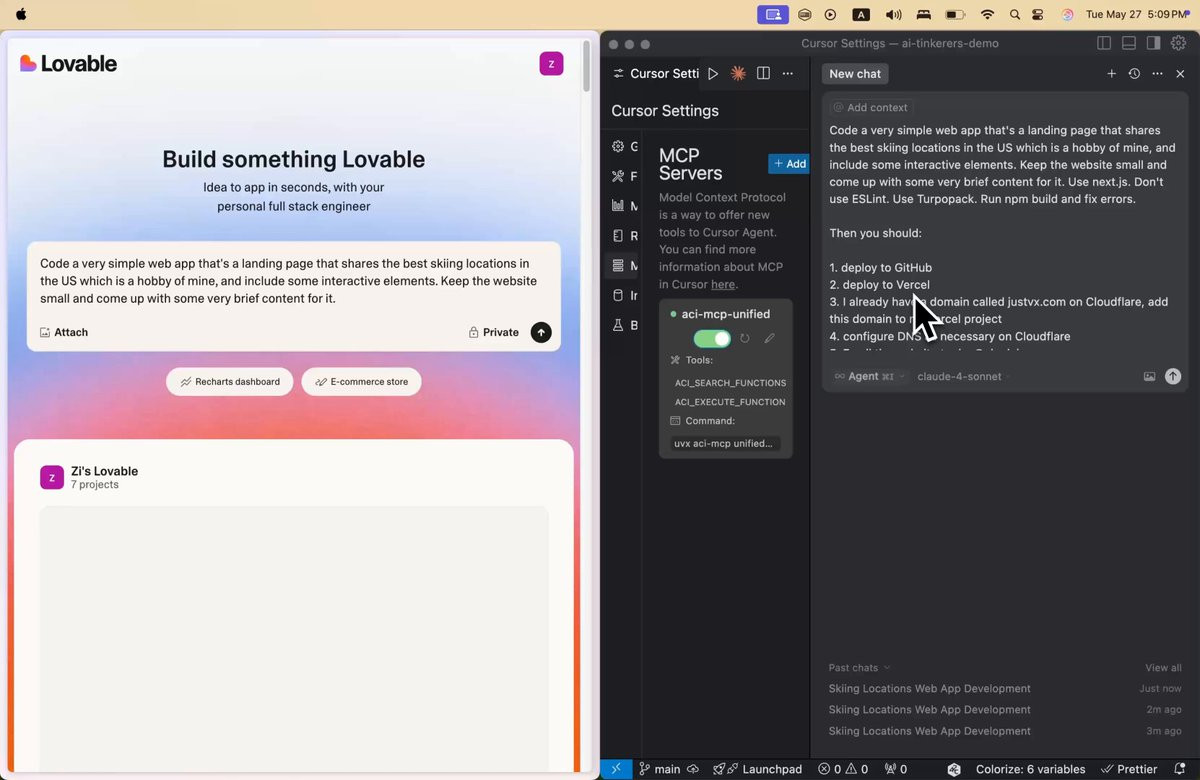Viewport: 1200px width, 780px height.
Task: Send the Cursor chat message
Action: 1173,376
